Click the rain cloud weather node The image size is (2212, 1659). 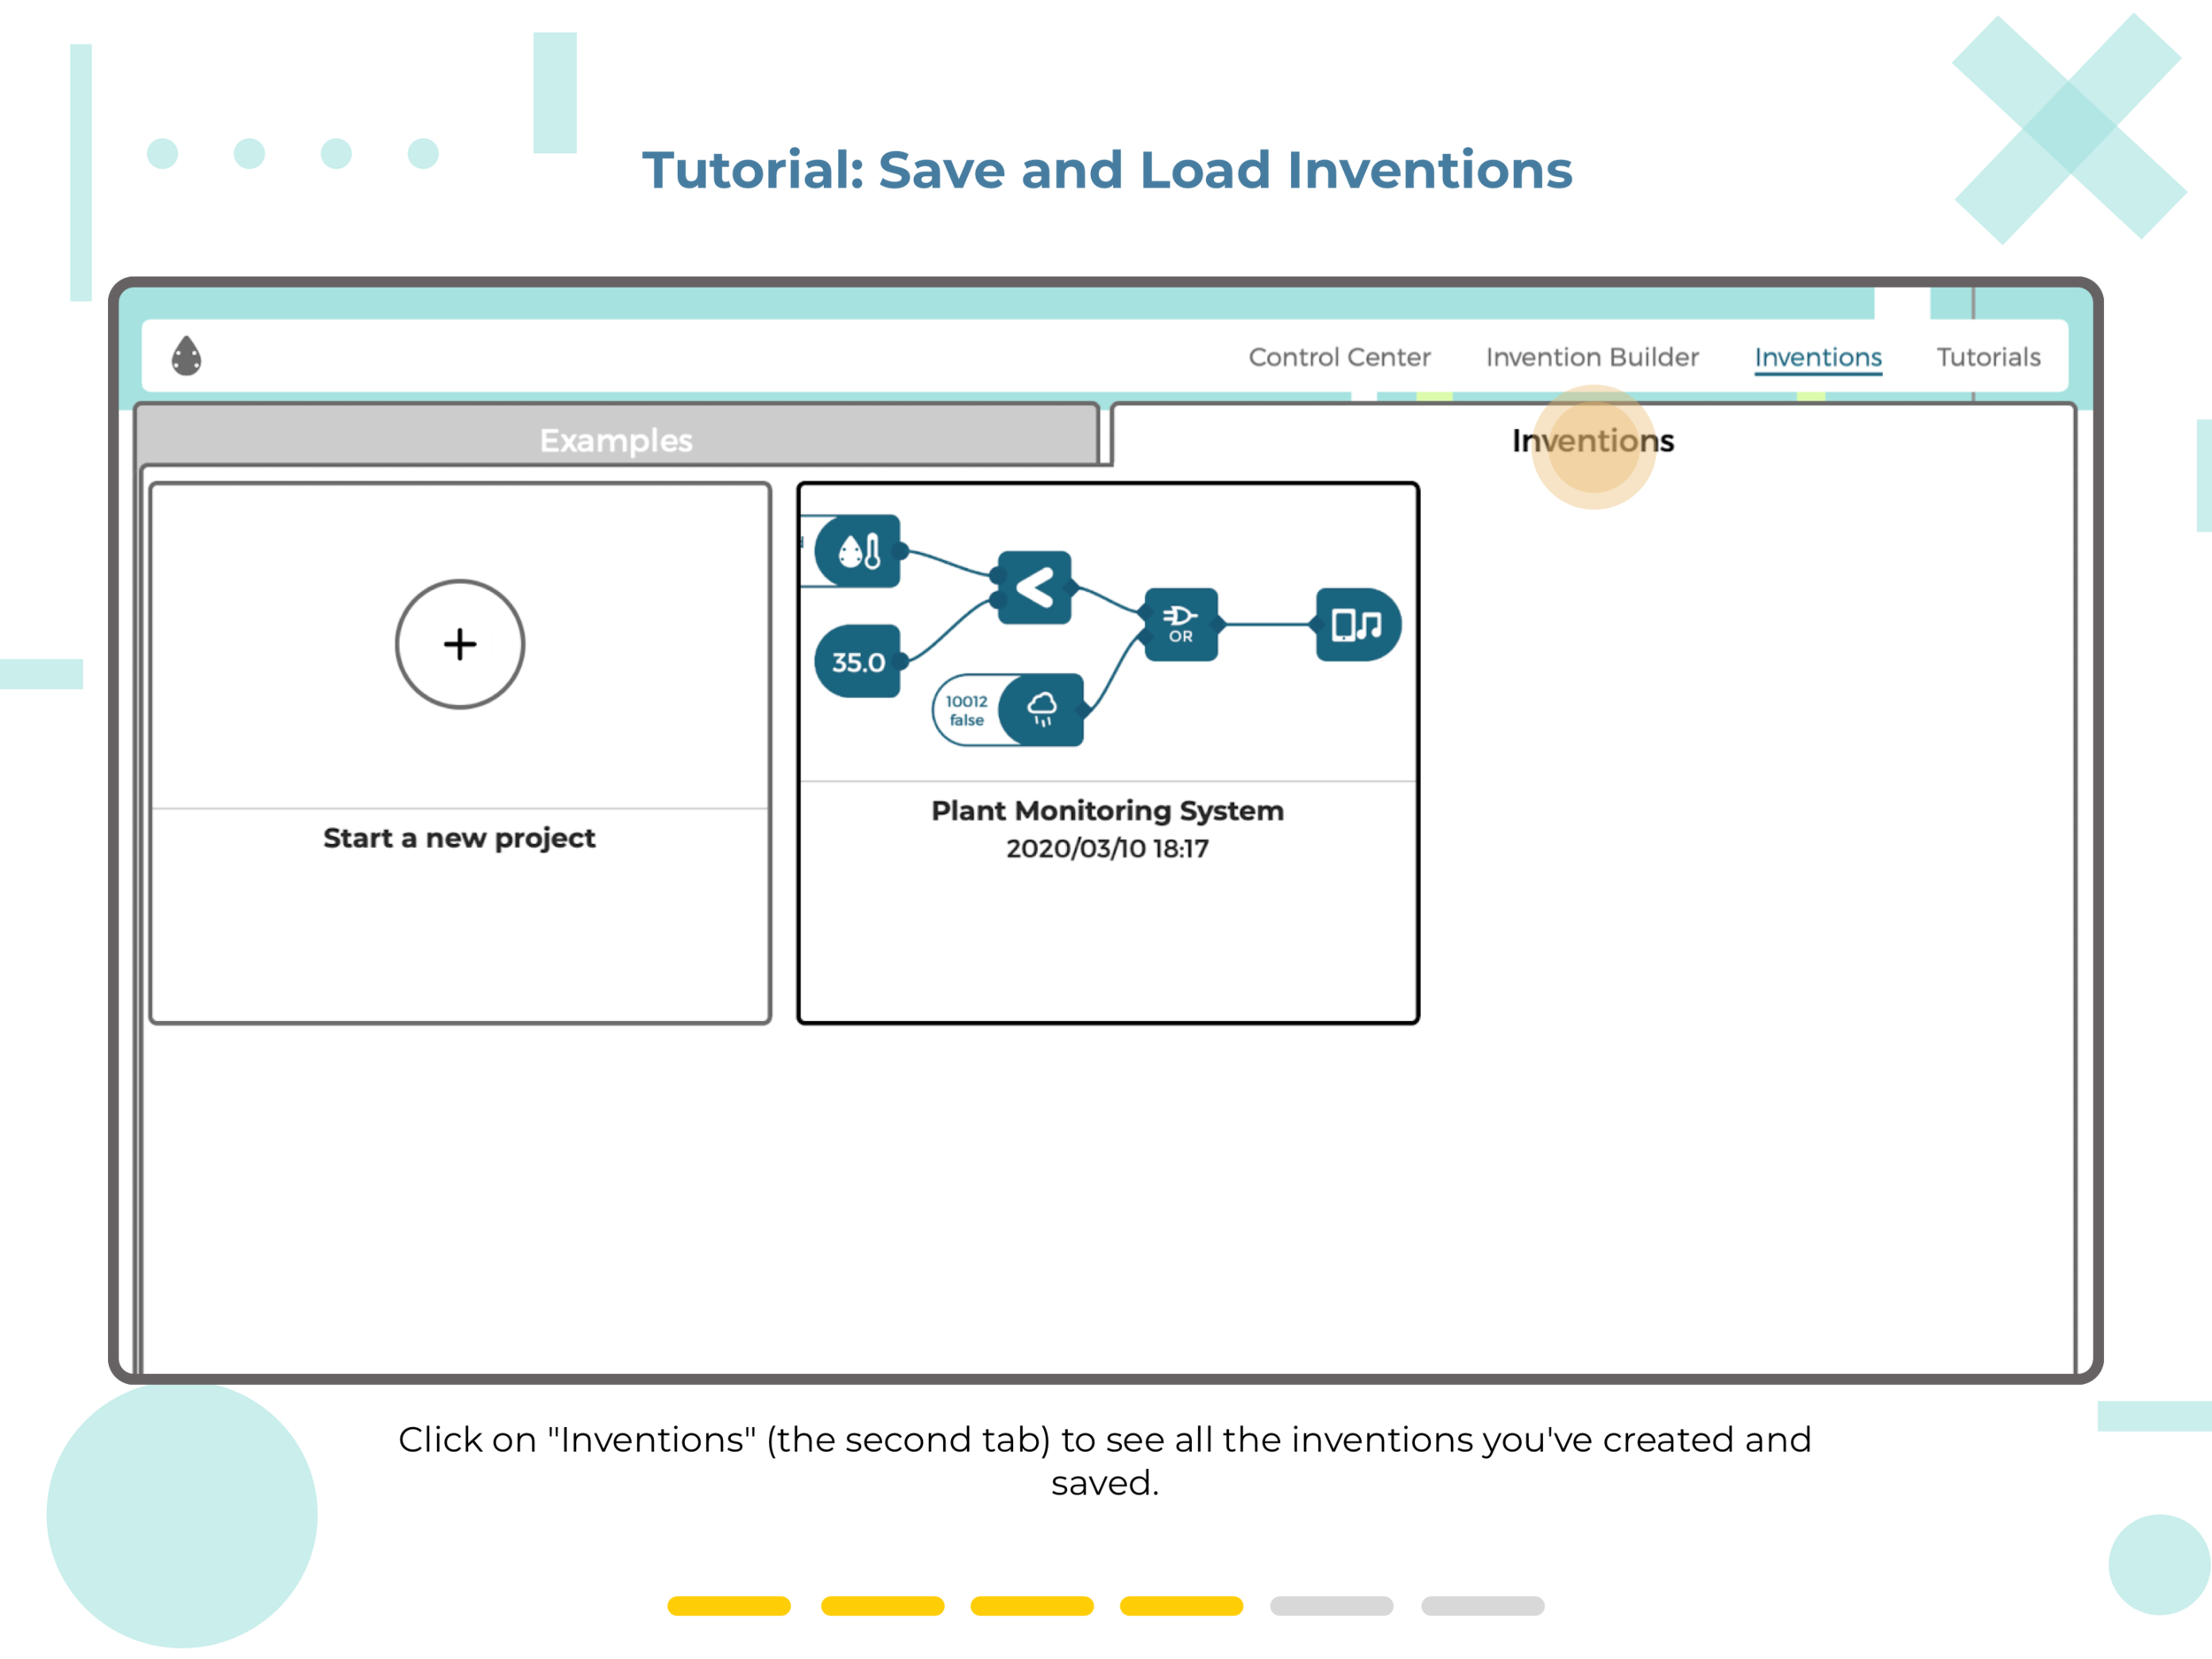pos(1042,710)
